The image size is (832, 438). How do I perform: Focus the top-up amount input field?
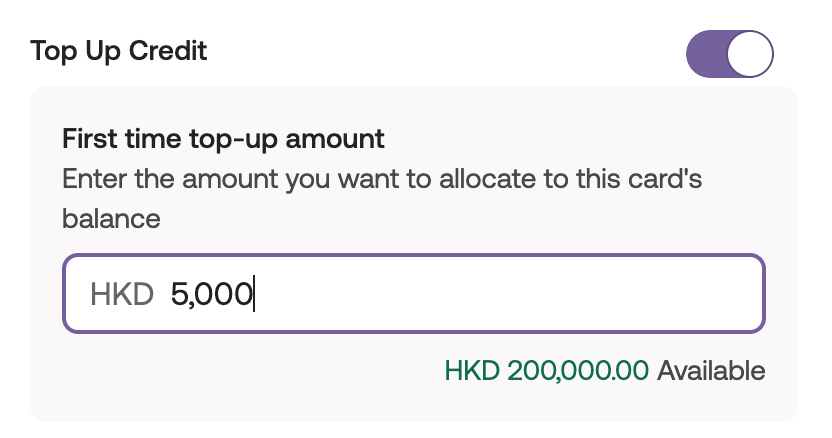coord(500,294)
